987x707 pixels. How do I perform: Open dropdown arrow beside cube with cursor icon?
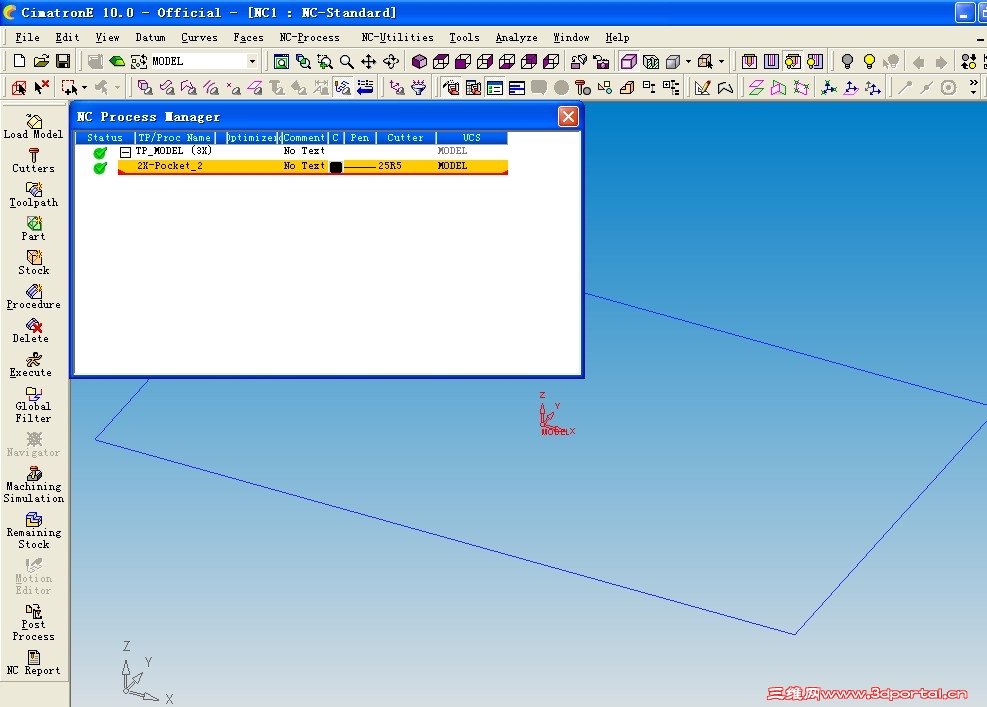tap(721, 61)
